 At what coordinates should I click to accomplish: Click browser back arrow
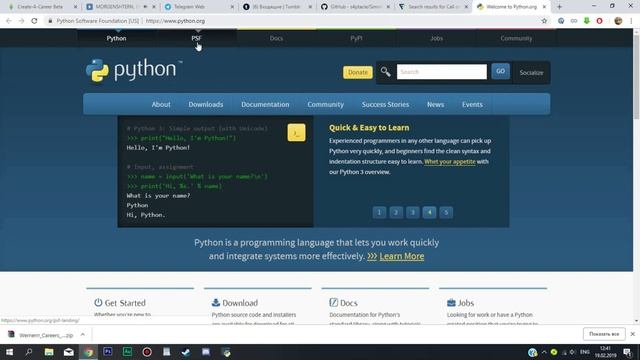click(x=9, y=21)
